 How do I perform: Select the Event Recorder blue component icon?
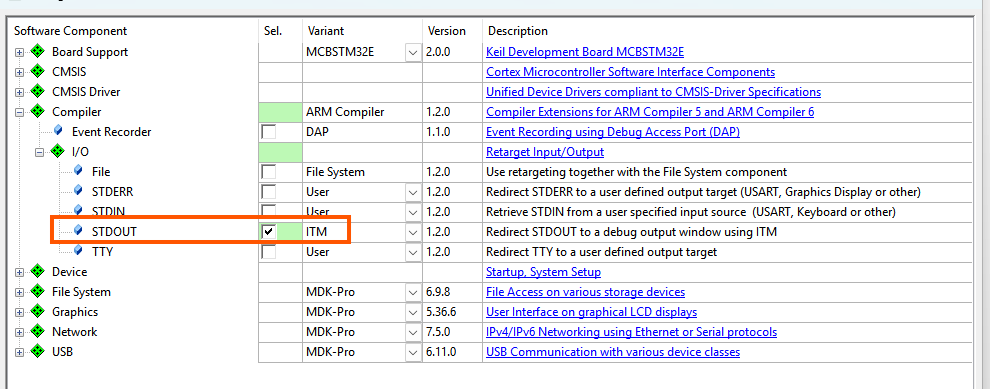pos(58,131)
